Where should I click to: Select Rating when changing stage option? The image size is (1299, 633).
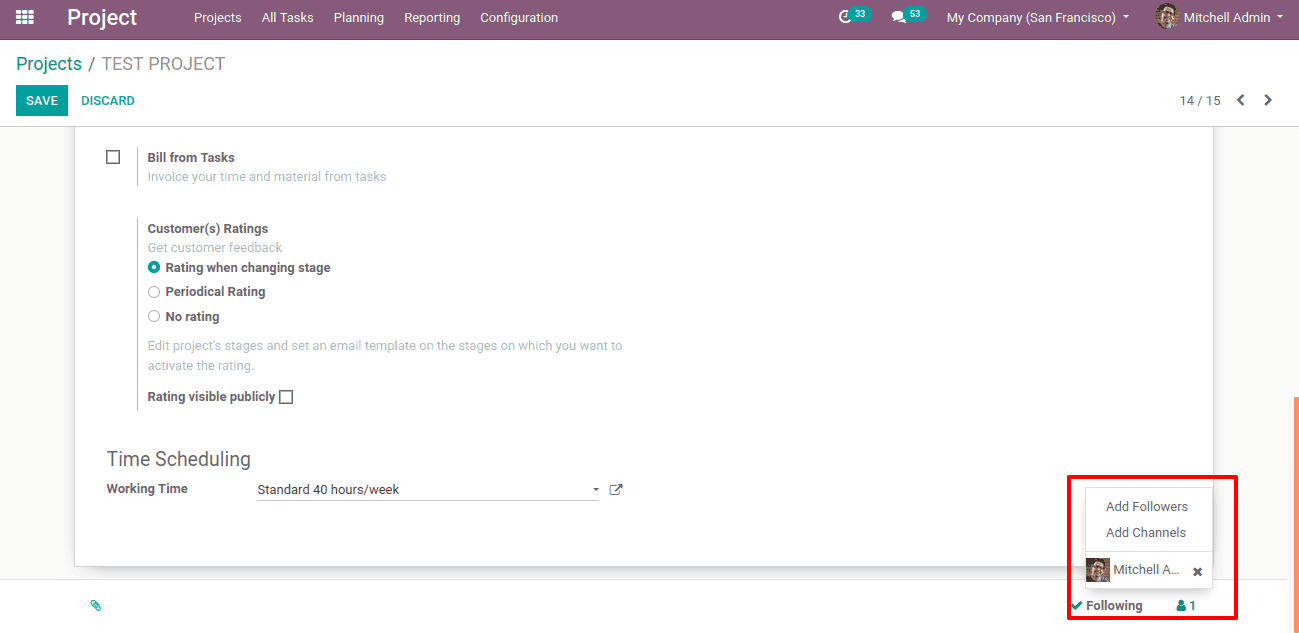pos(154,268)
